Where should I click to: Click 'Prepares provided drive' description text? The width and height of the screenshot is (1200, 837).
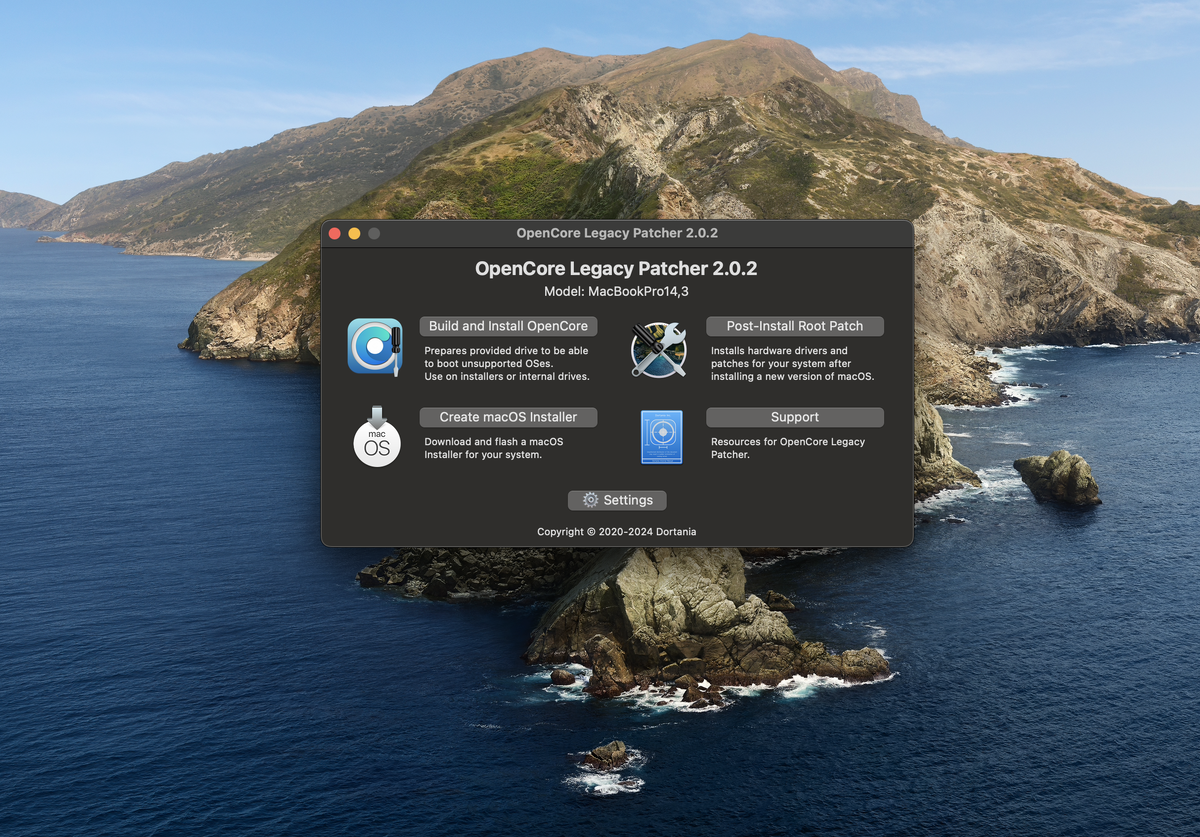tap(507, 364)
